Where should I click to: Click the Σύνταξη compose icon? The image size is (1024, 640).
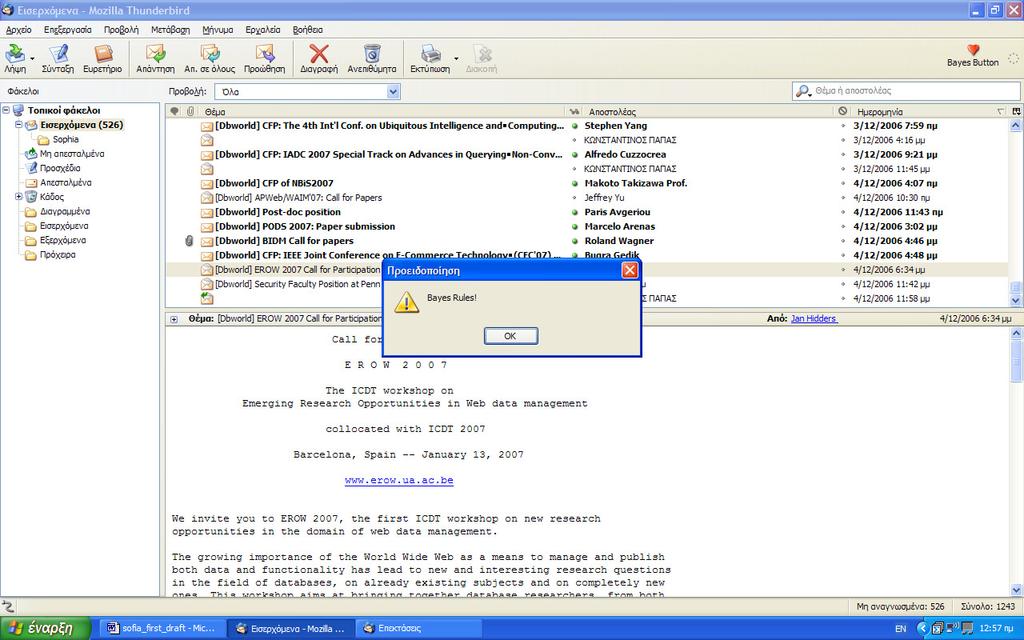(x=58, y=53)
